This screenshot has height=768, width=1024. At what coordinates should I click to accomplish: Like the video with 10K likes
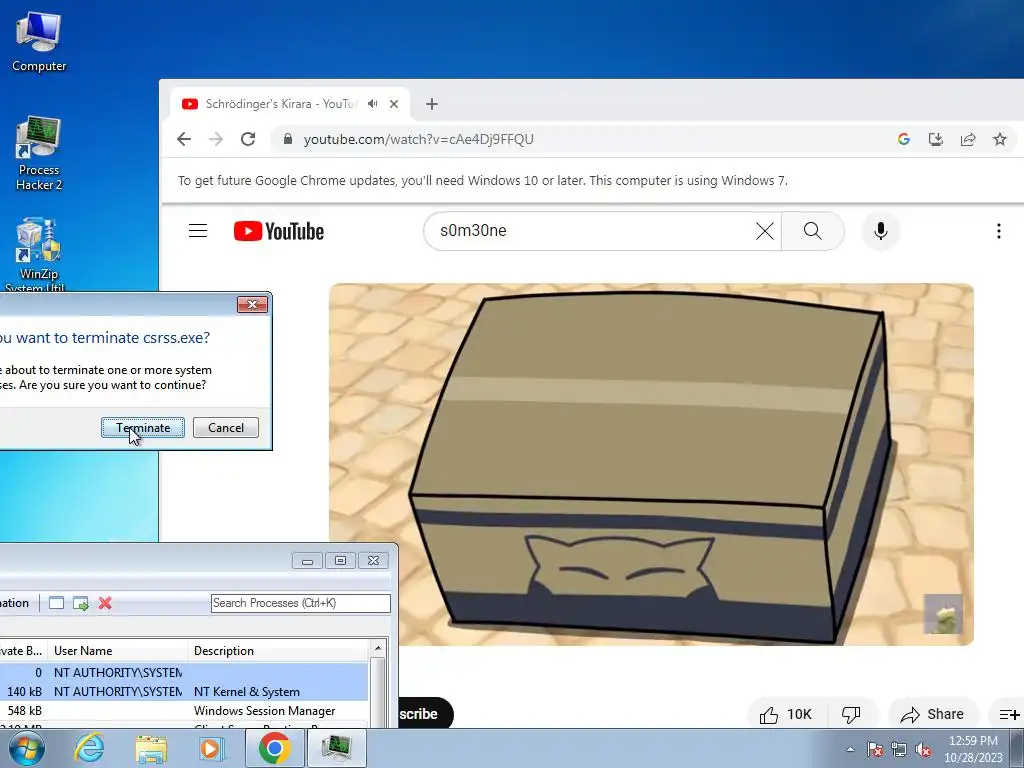[786, 714]
